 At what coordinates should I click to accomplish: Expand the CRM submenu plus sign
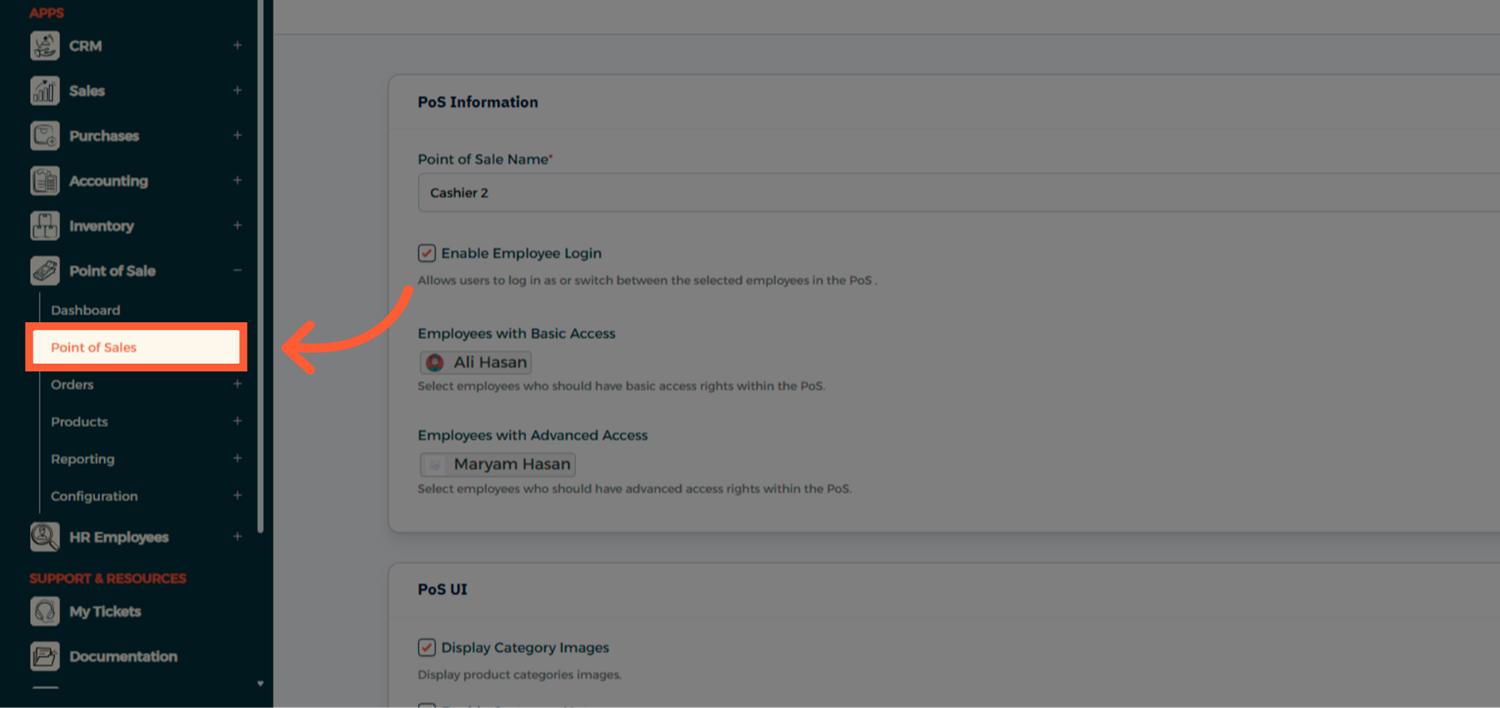[237, 46]
